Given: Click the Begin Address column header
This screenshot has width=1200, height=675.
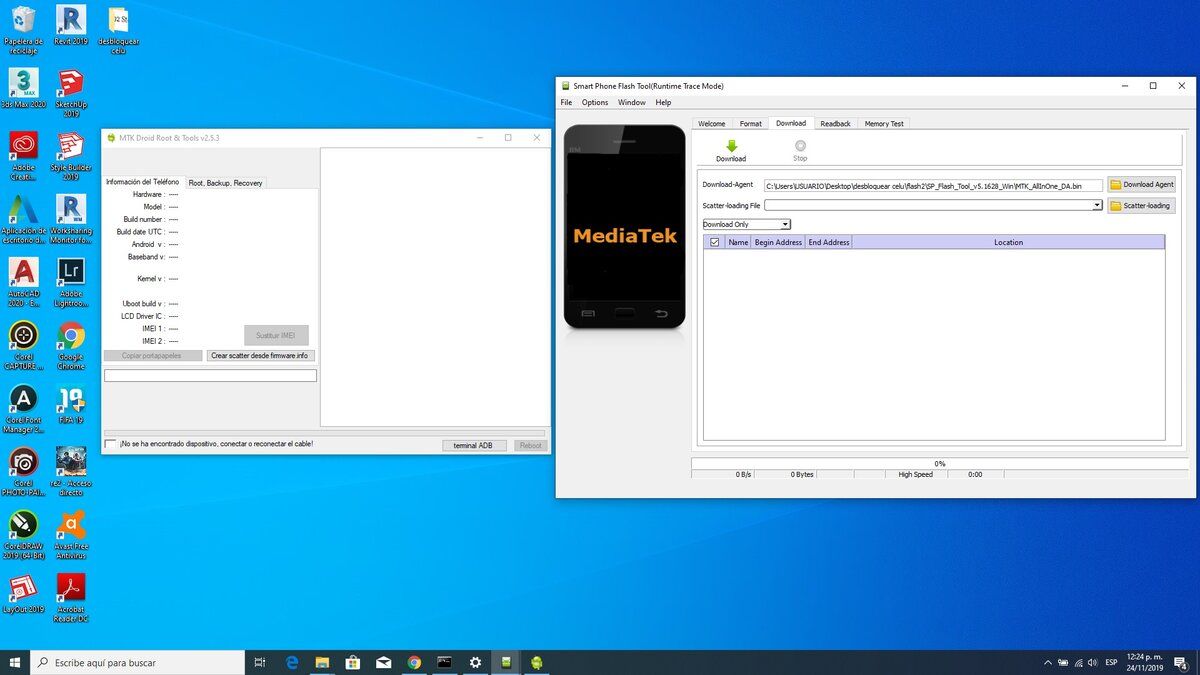Looking at the screenshot, I should [778, 242].
